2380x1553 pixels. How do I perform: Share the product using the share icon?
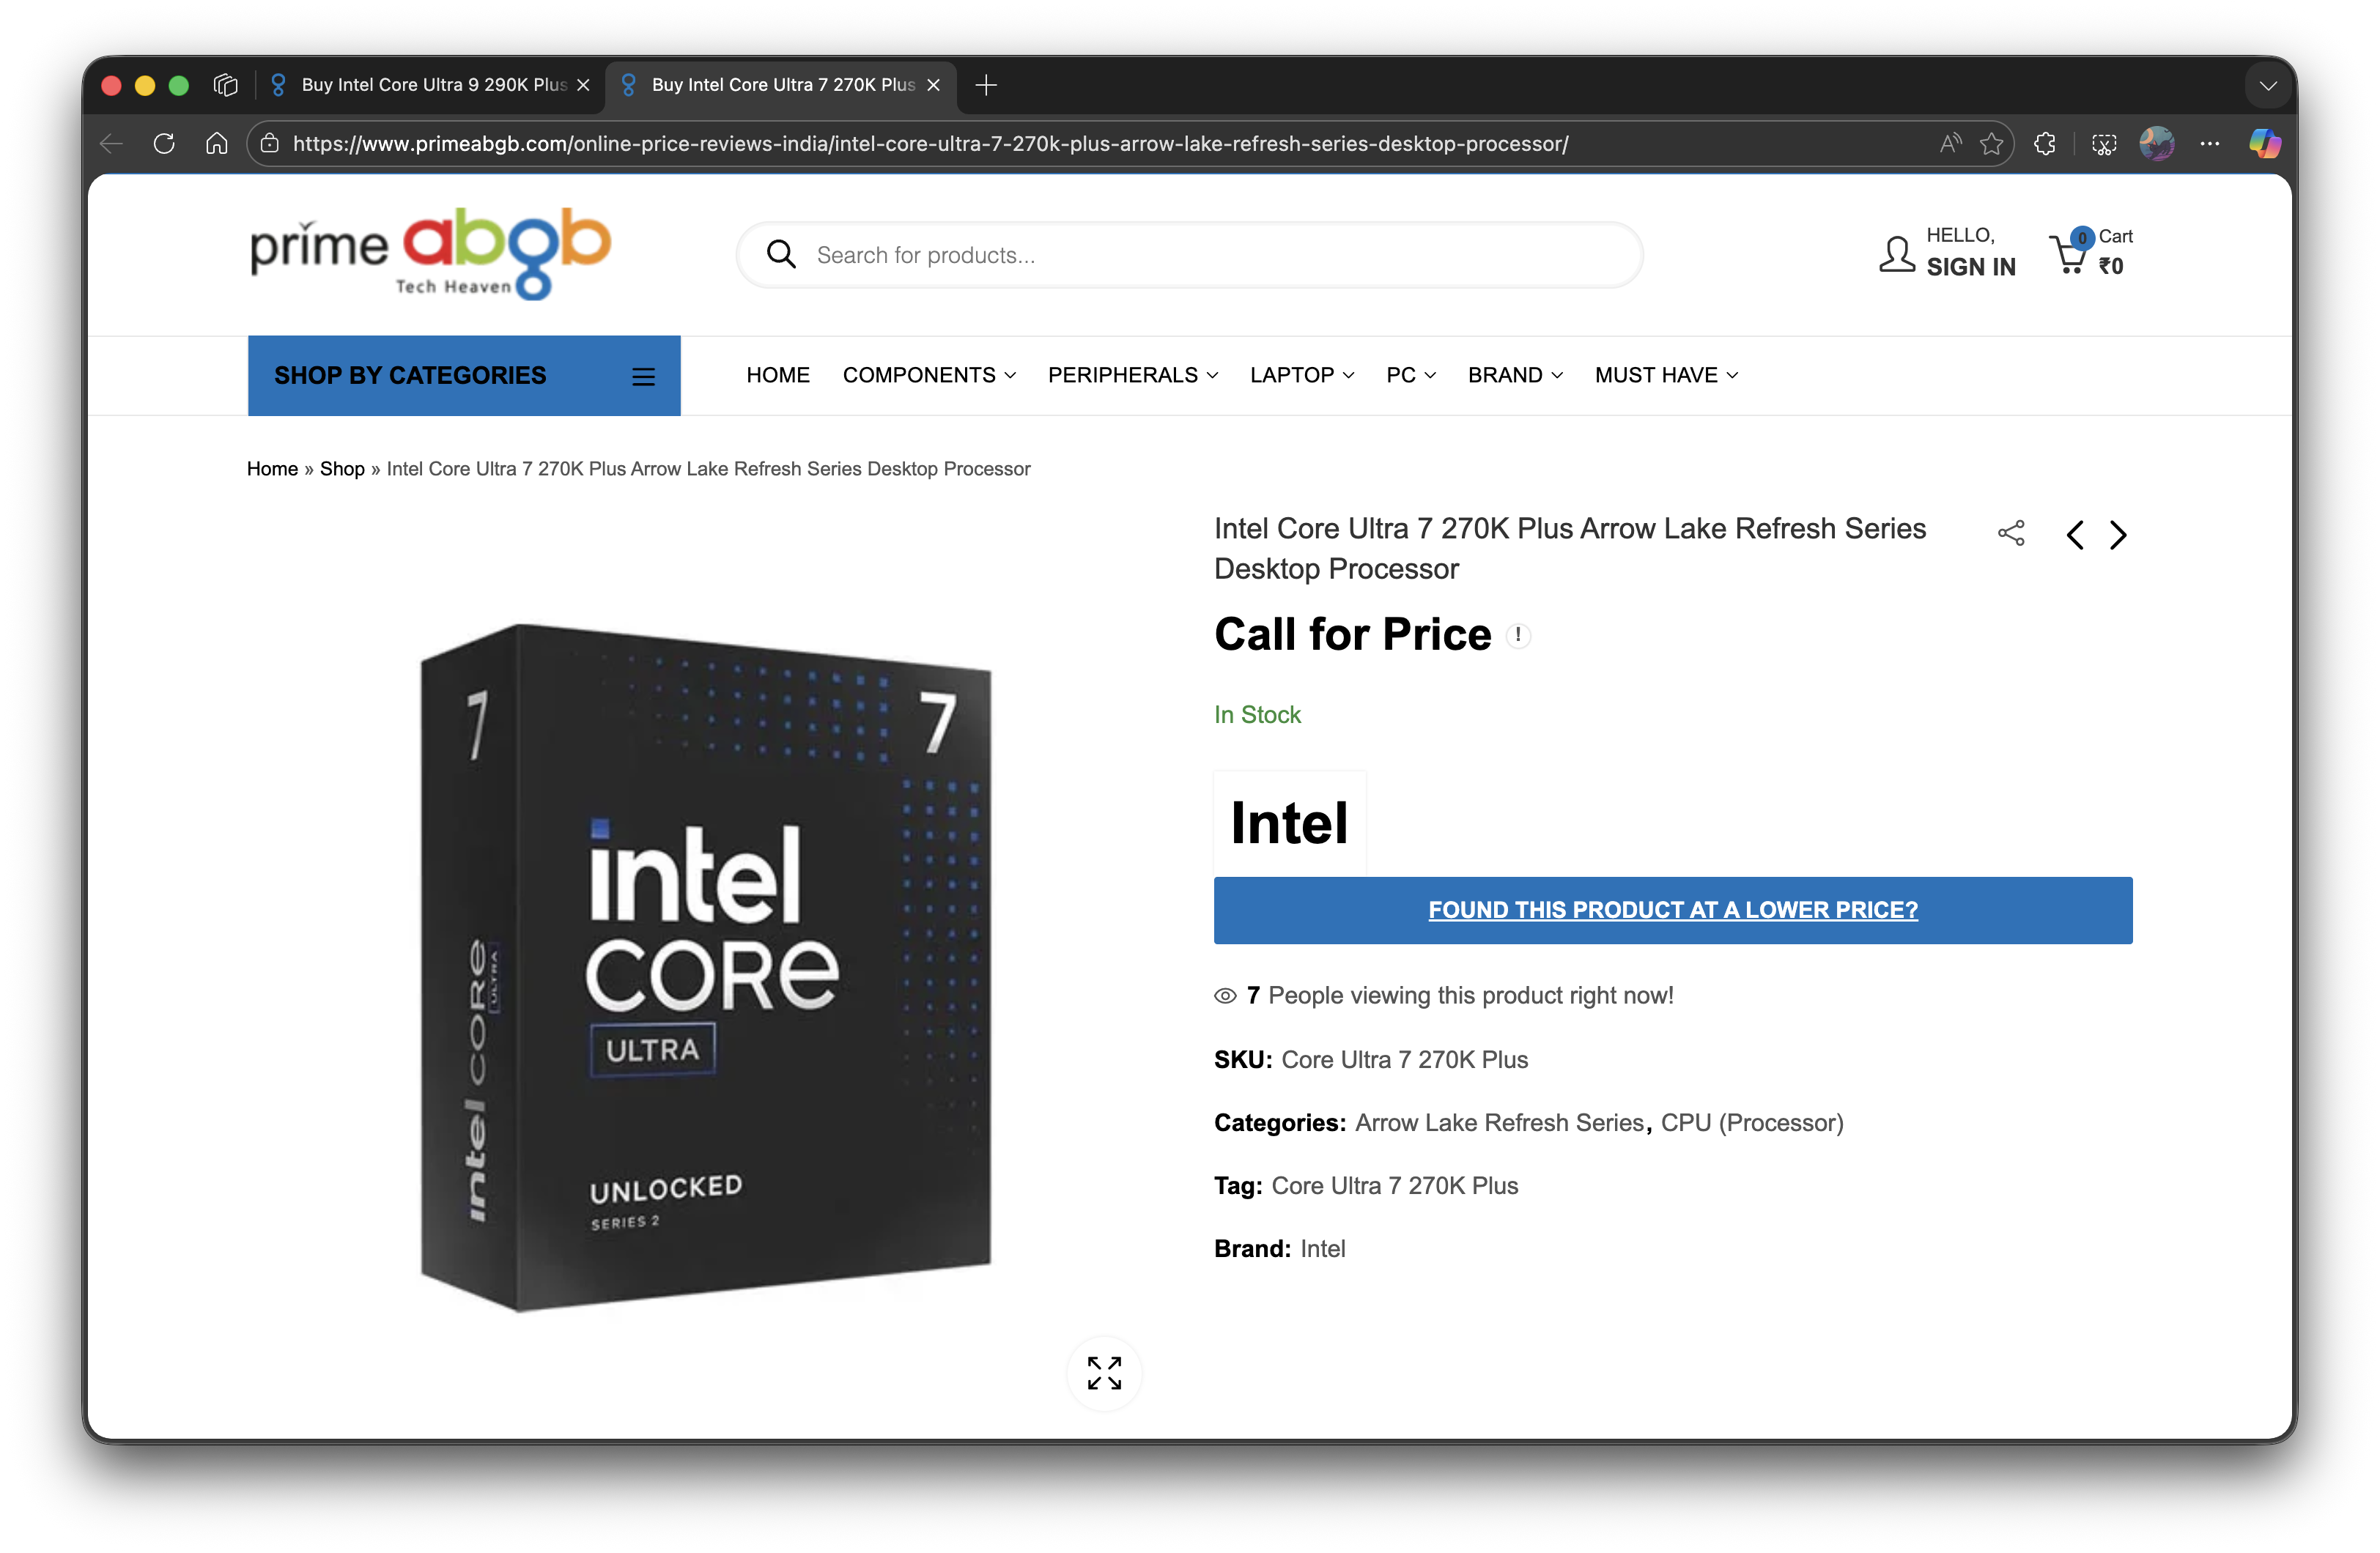click(x=2011, y=533)
